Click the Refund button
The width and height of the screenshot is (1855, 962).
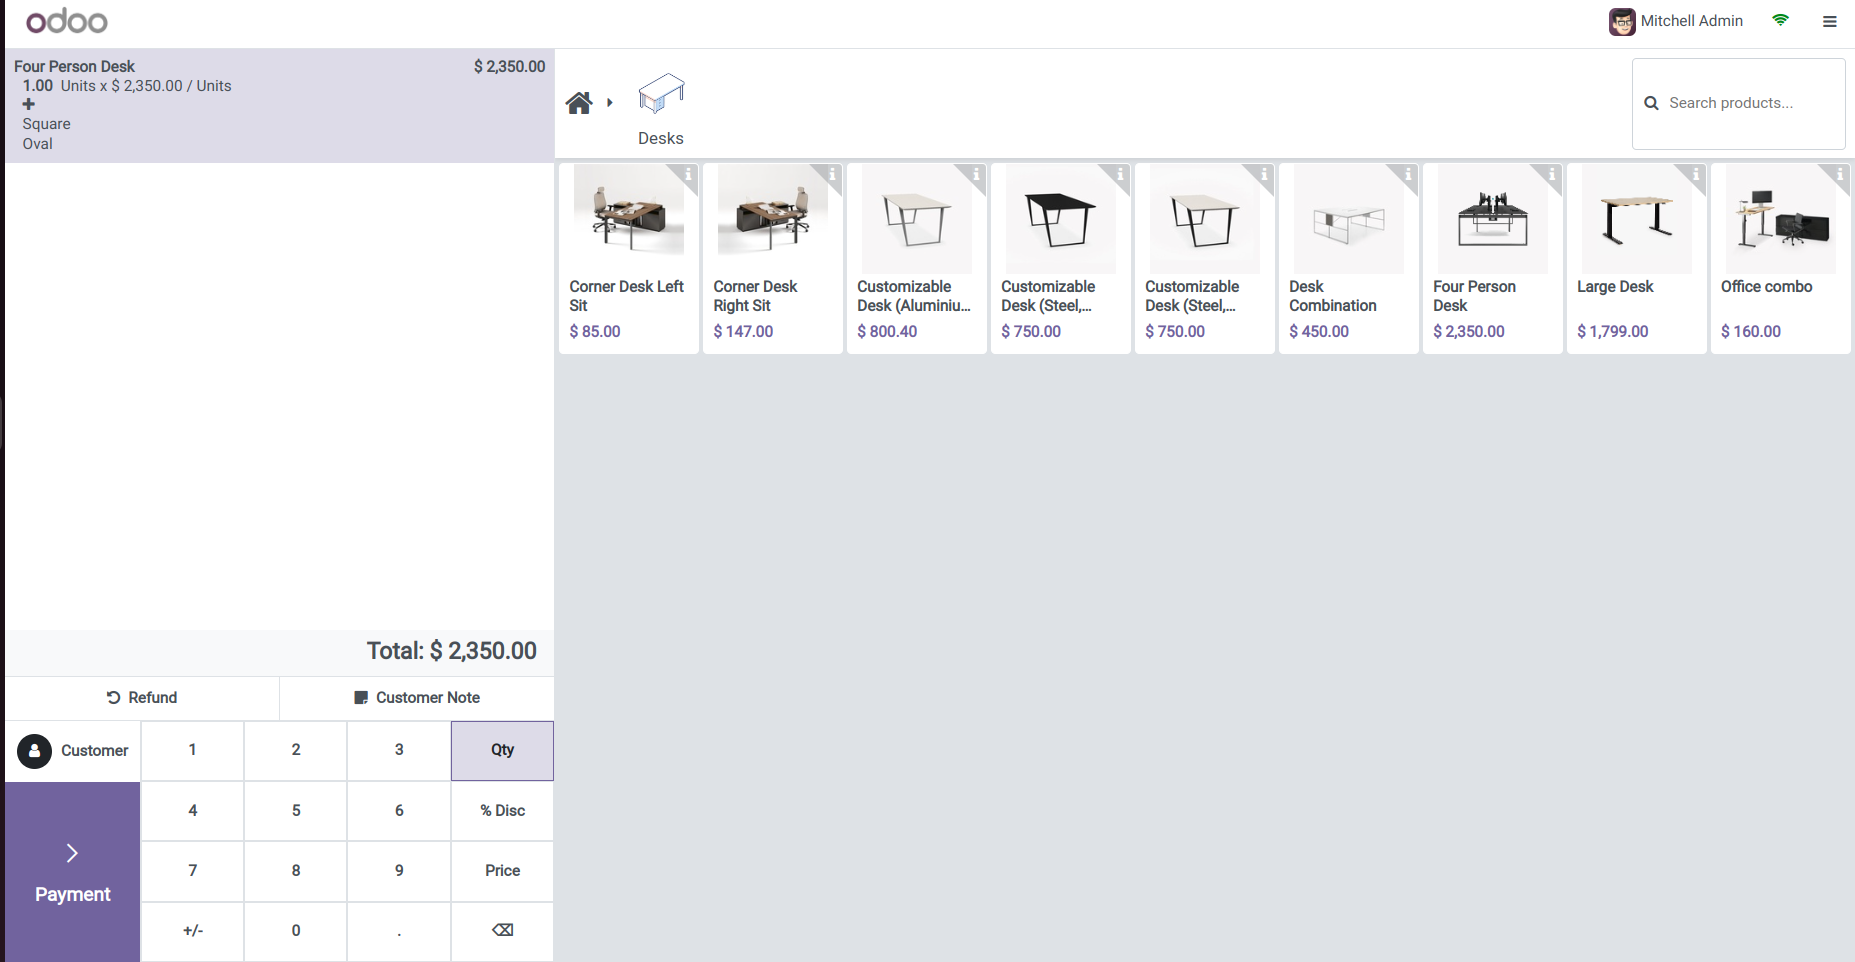[x=142, y=698]
